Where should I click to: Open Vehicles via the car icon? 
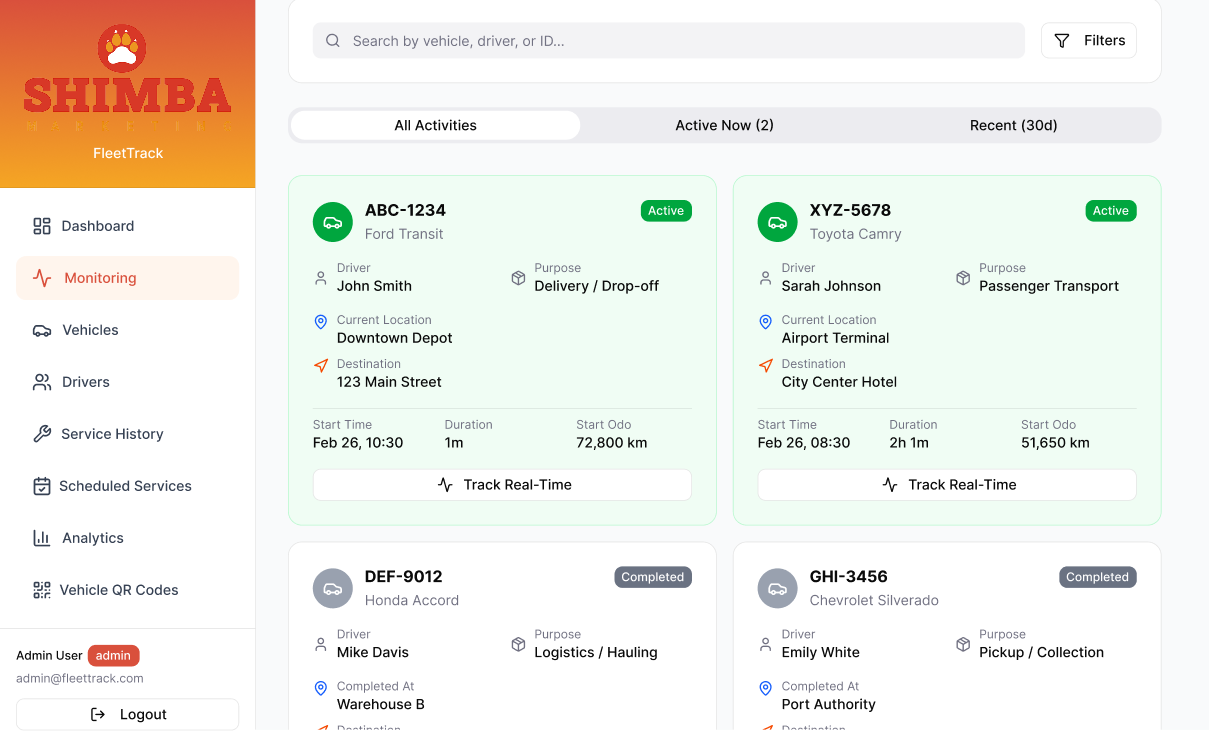click(x=41, y=330)
